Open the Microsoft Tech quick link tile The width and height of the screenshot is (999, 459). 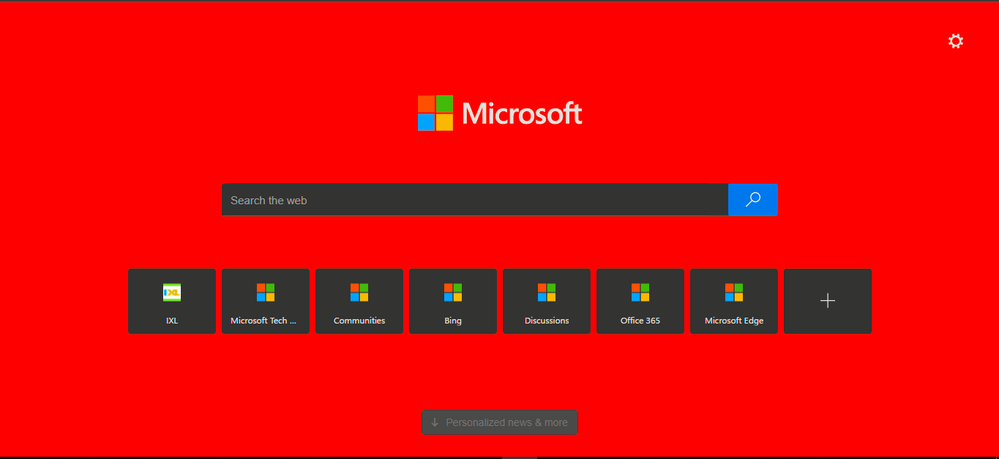(x=266, y=301)
